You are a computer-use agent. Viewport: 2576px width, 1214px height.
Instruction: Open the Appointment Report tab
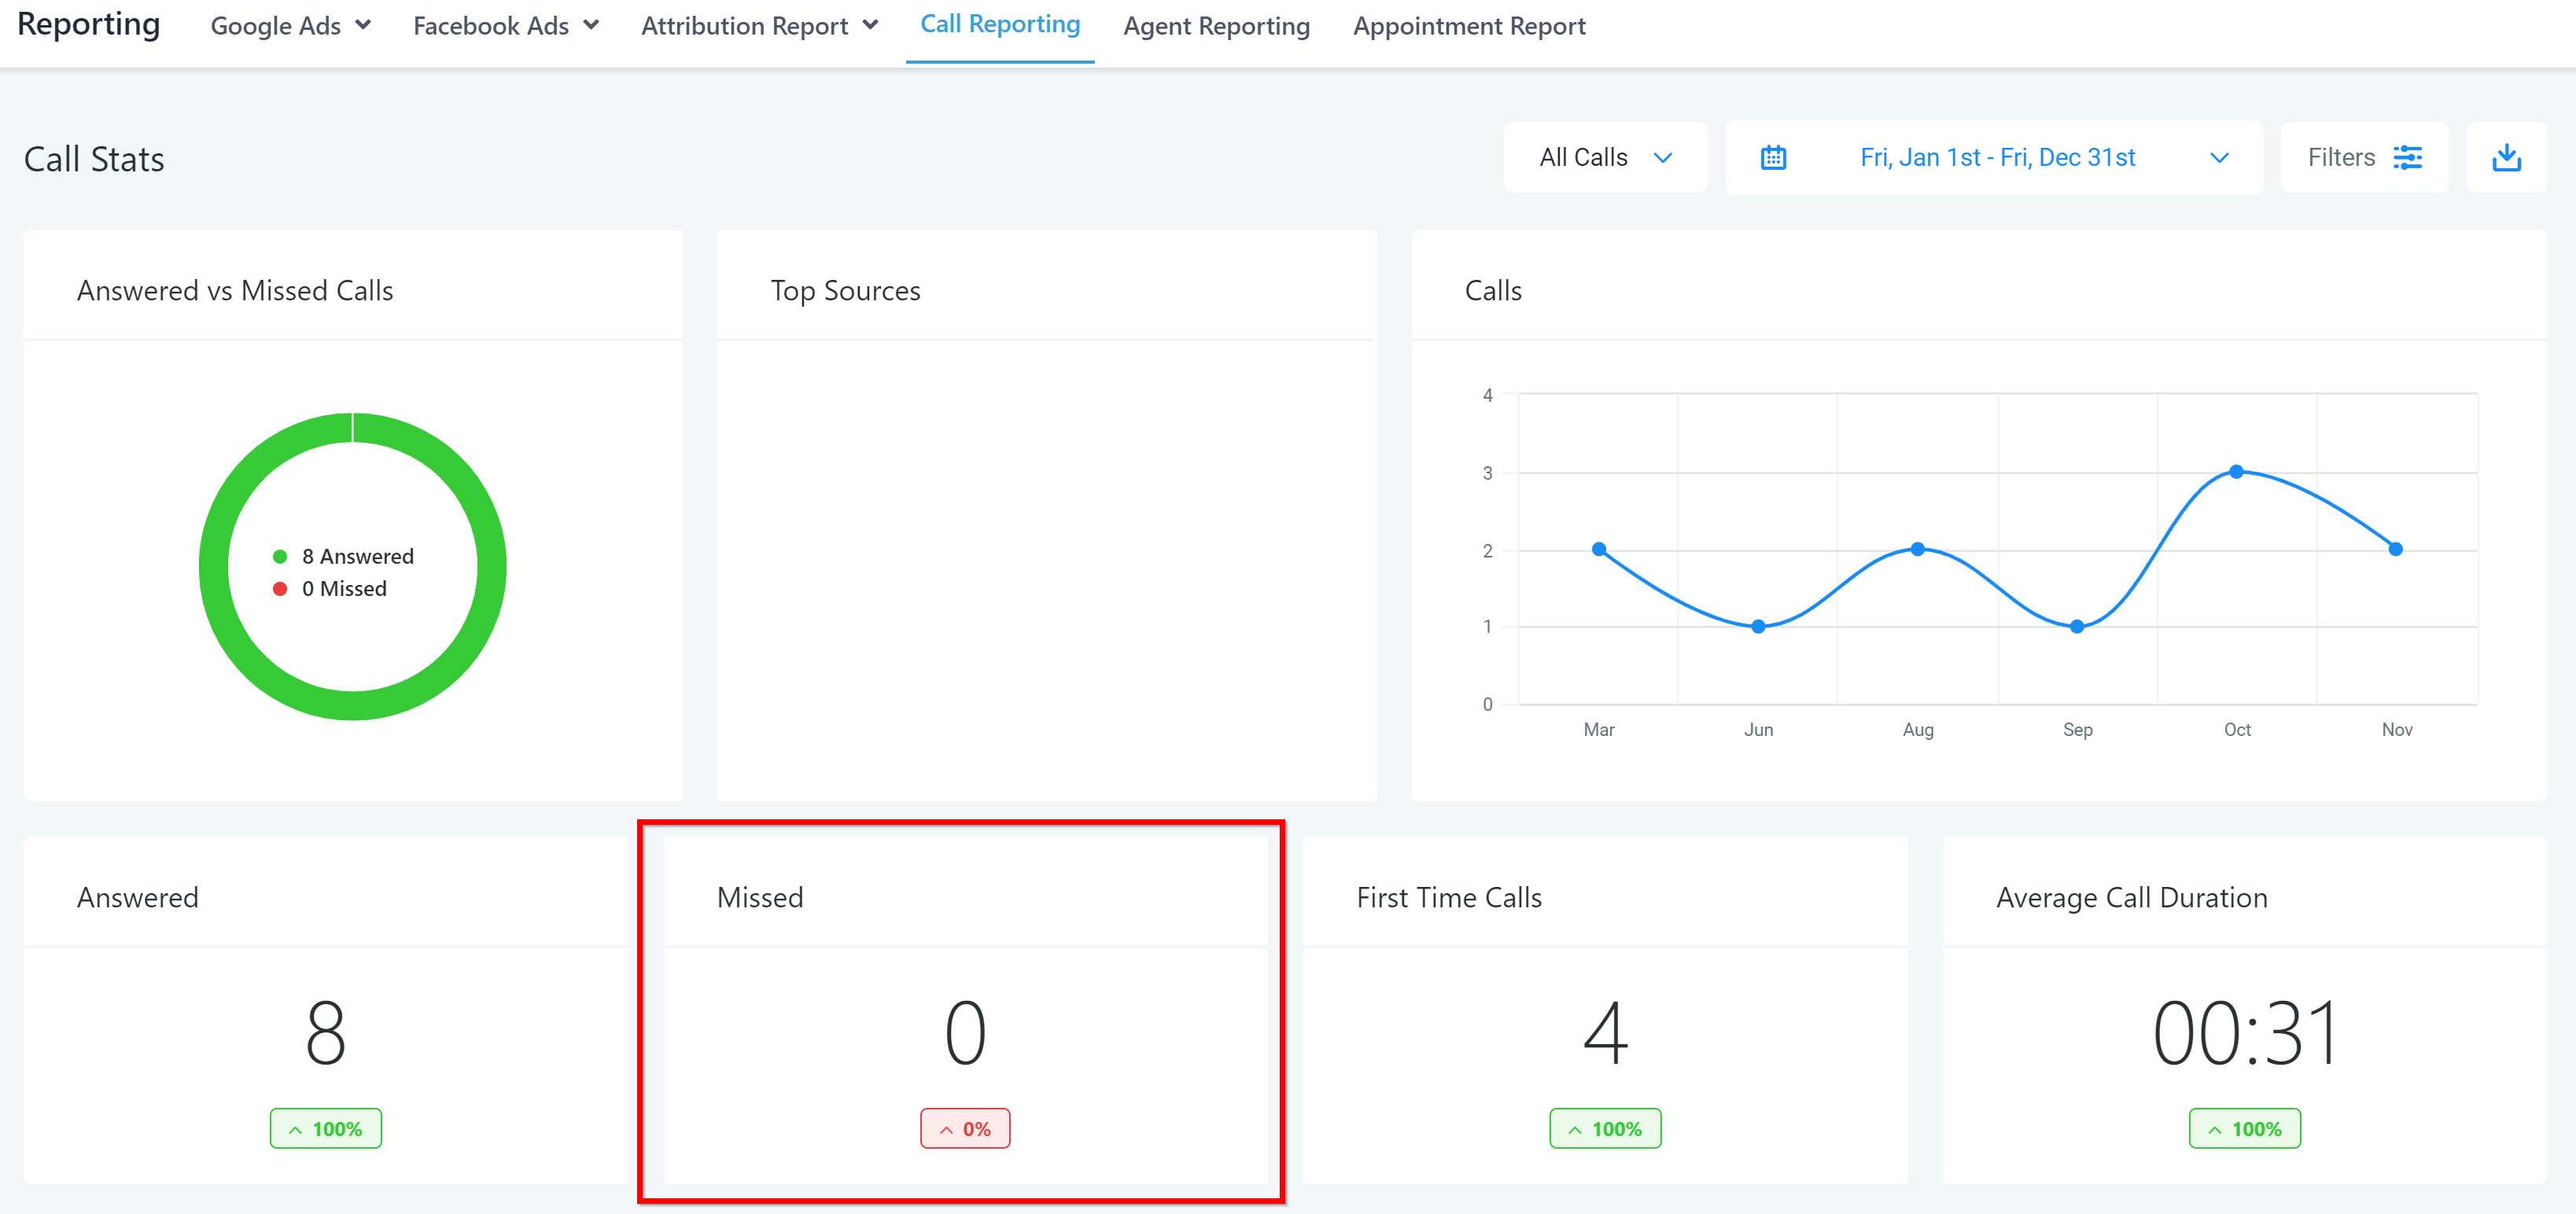coord(1469,26)
